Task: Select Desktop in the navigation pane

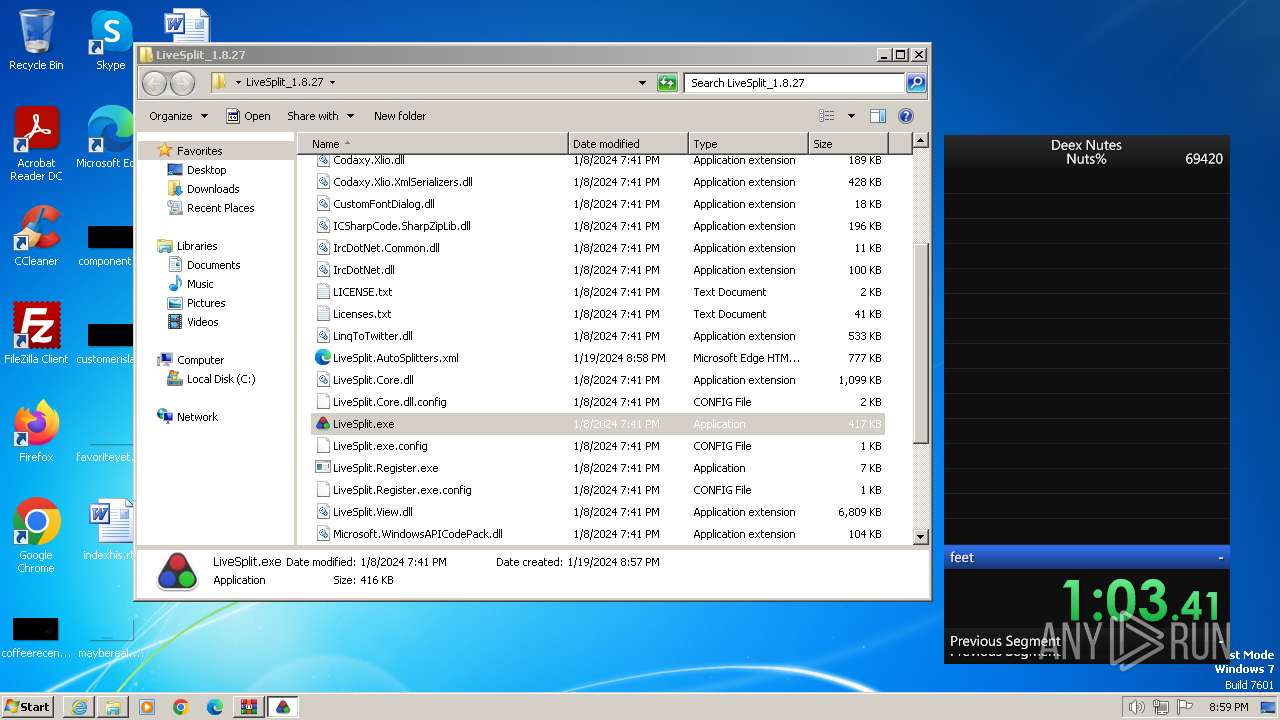Action: tap(206, 170)
